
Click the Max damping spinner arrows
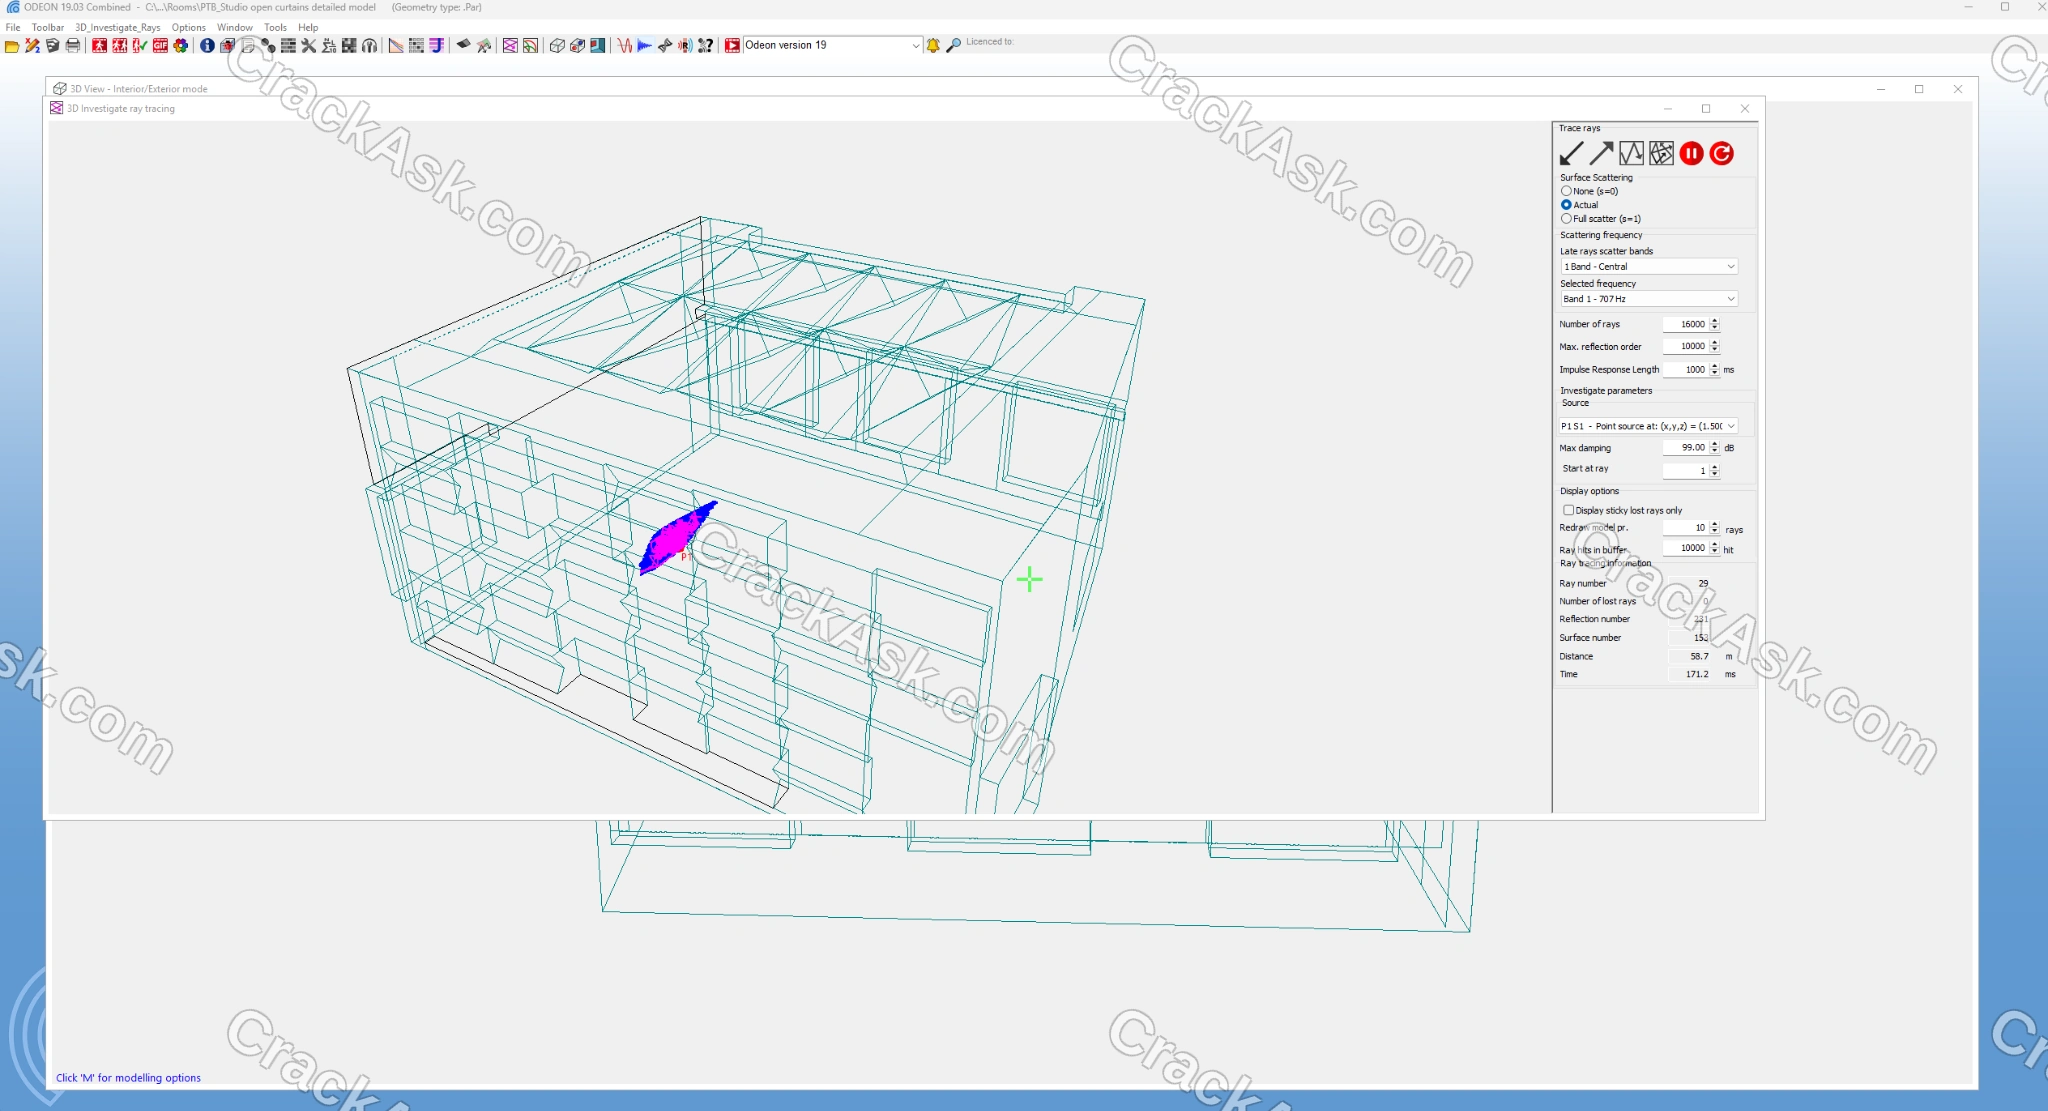[1714, 448]
